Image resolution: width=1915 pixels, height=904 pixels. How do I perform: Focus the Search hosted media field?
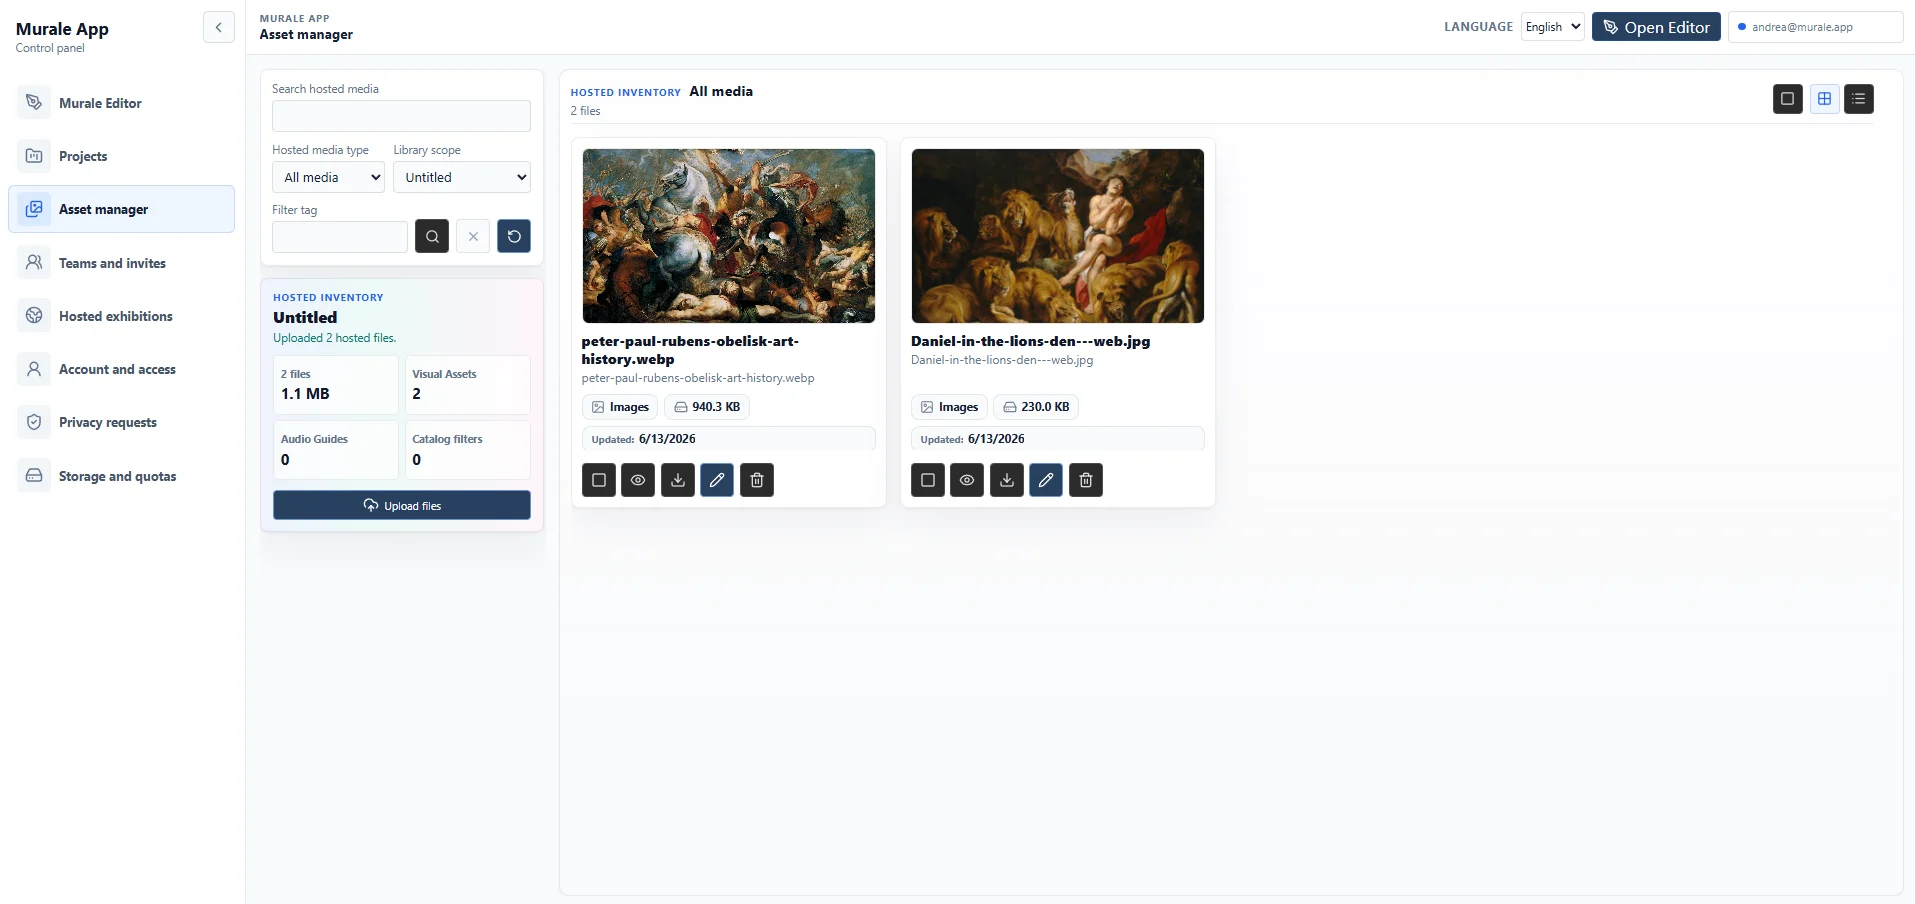401,116
